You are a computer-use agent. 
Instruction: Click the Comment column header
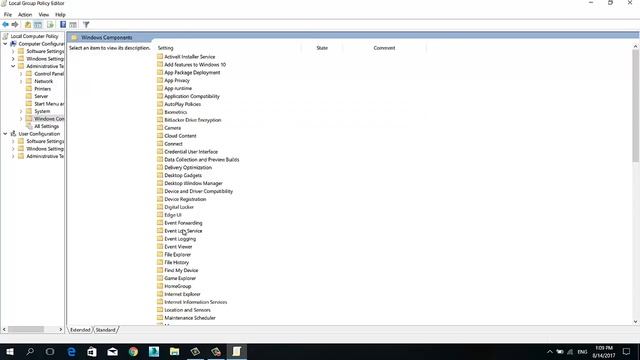point(384,48)
